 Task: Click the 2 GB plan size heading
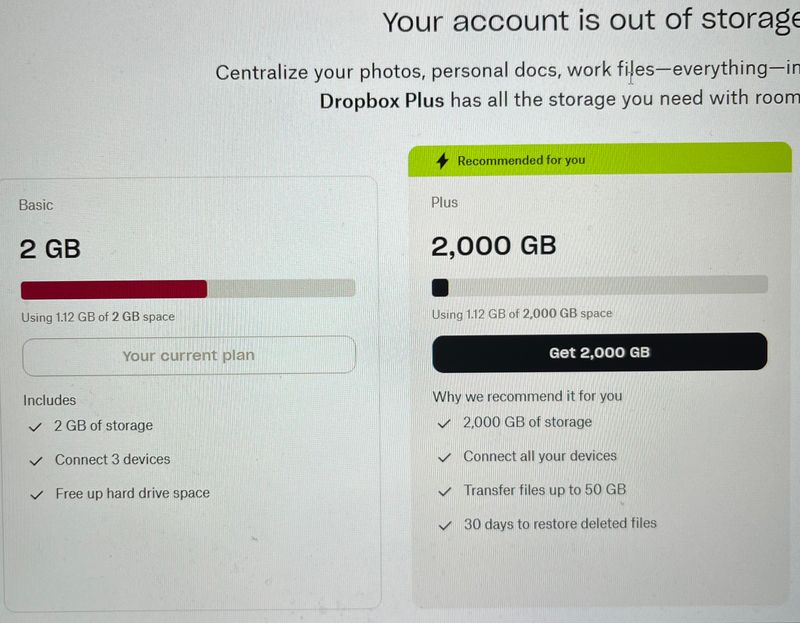click(50, 249)
